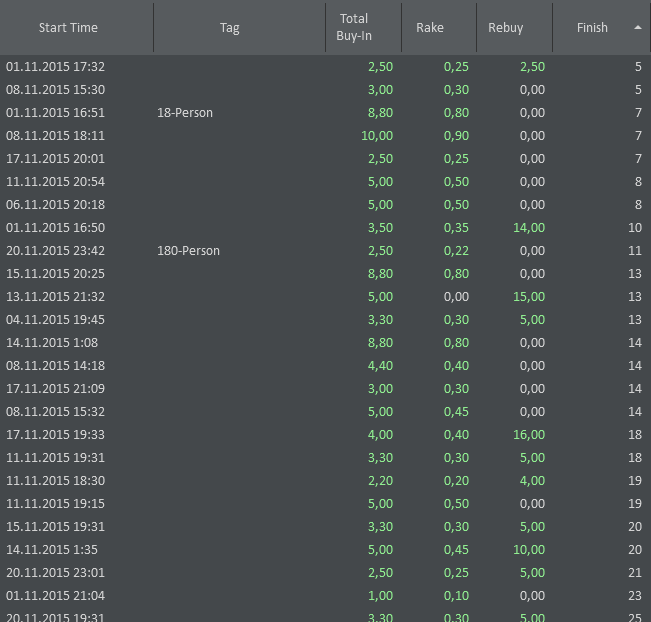Click the Finish column header label
Image resolution: width=651 pixels, height=622 pixels.
(592, 28)
